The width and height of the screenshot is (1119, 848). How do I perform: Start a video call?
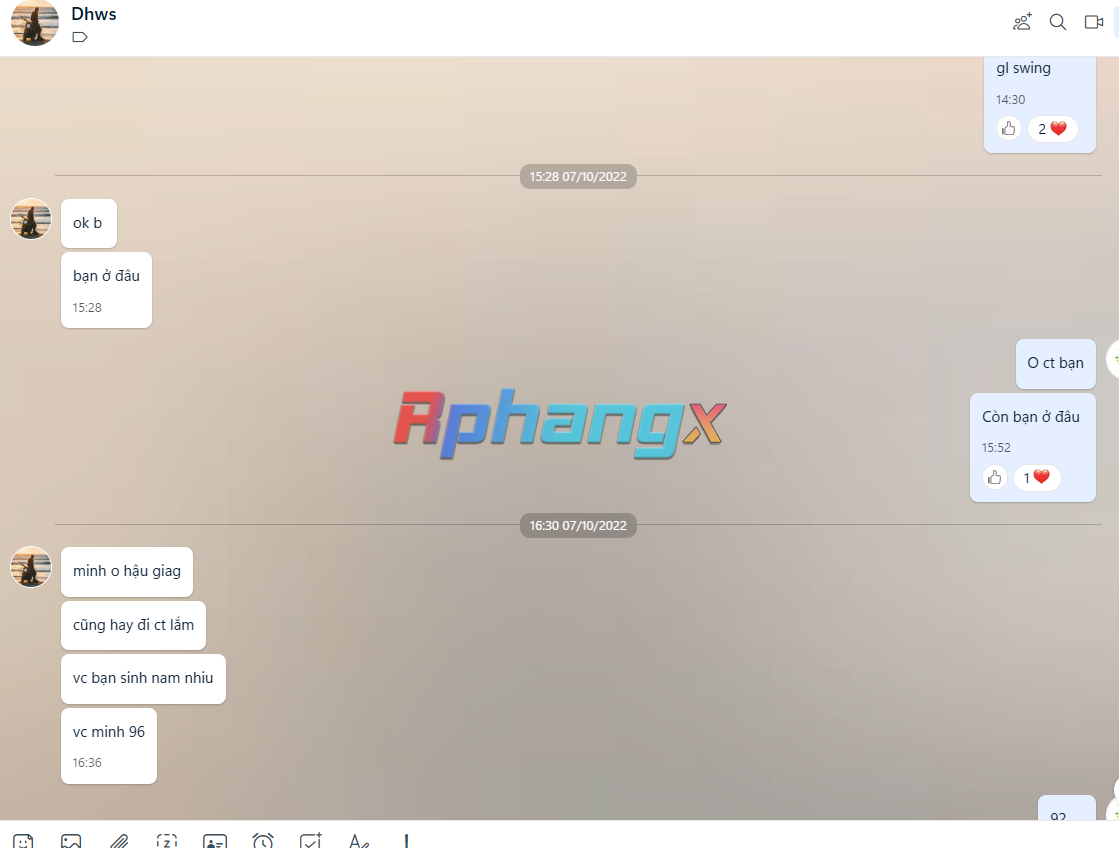[x=1094, y=22]
